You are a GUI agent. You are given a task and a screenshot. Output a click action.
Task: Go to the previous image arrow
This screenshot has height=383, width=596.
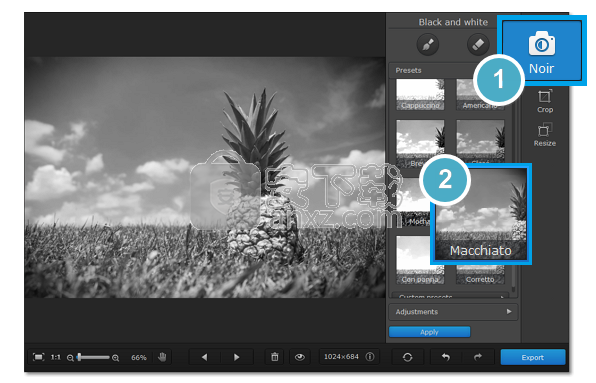(204, 357)
